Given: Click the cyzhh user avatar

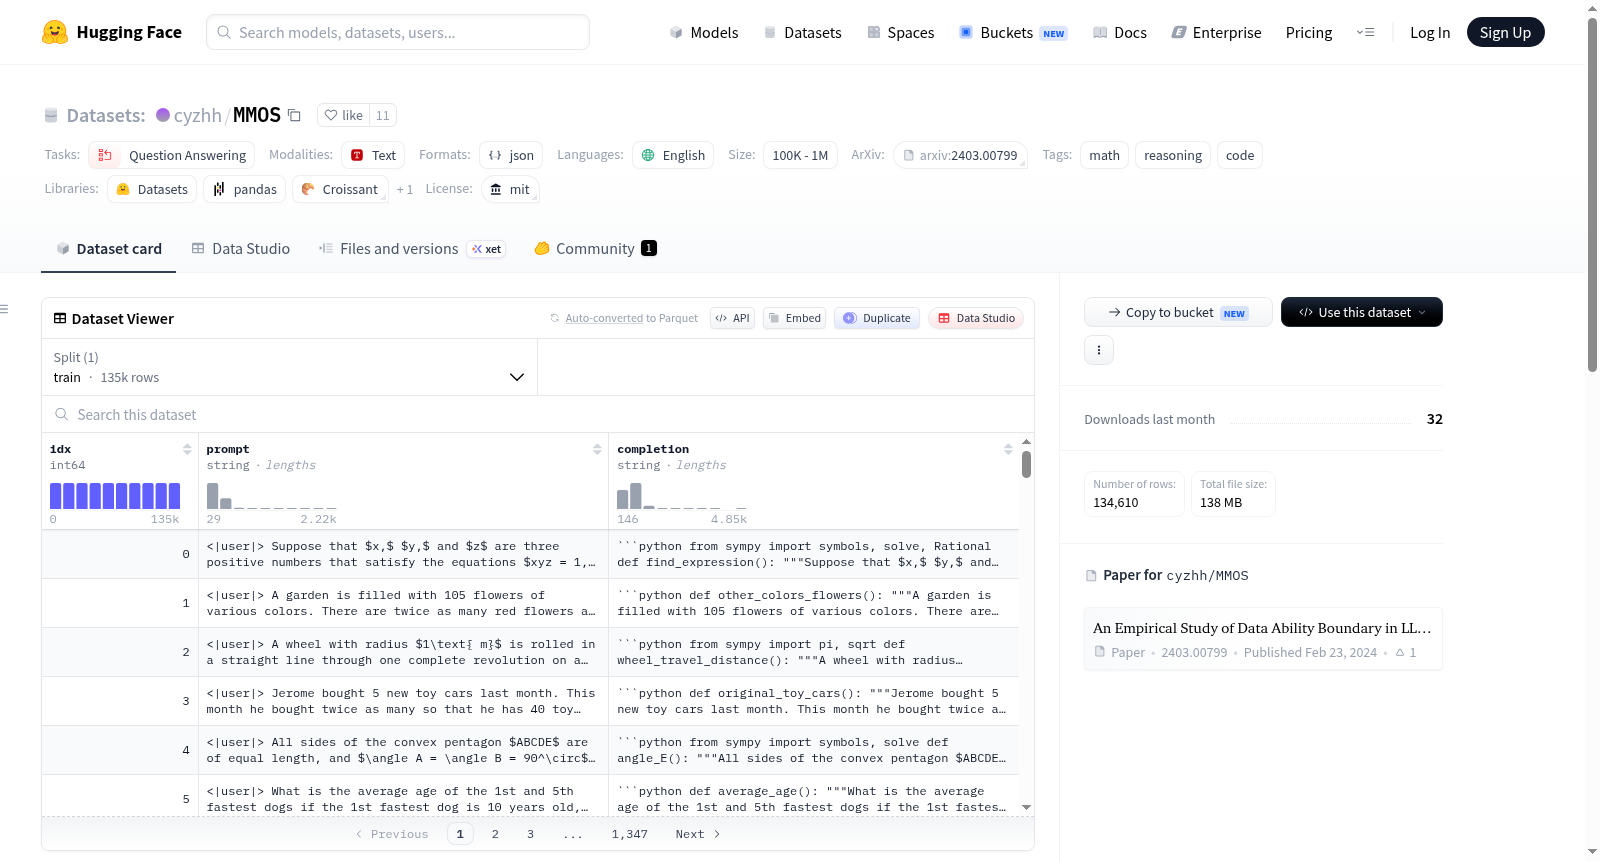Looking at the screenshot, I should coord(163,115).
